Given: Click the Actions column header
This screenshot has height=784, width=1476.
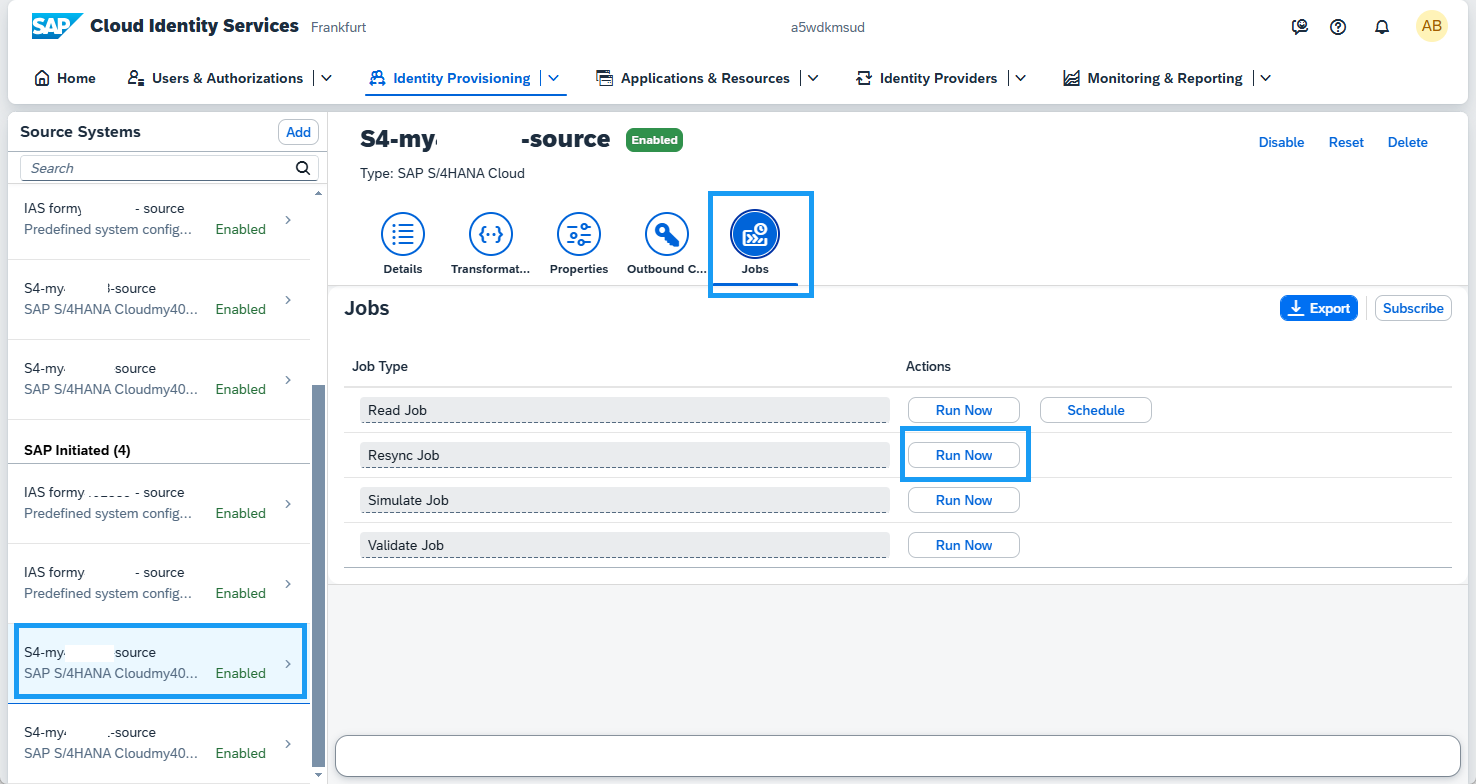Looking at the screenshot, I should tap(928, 366).
